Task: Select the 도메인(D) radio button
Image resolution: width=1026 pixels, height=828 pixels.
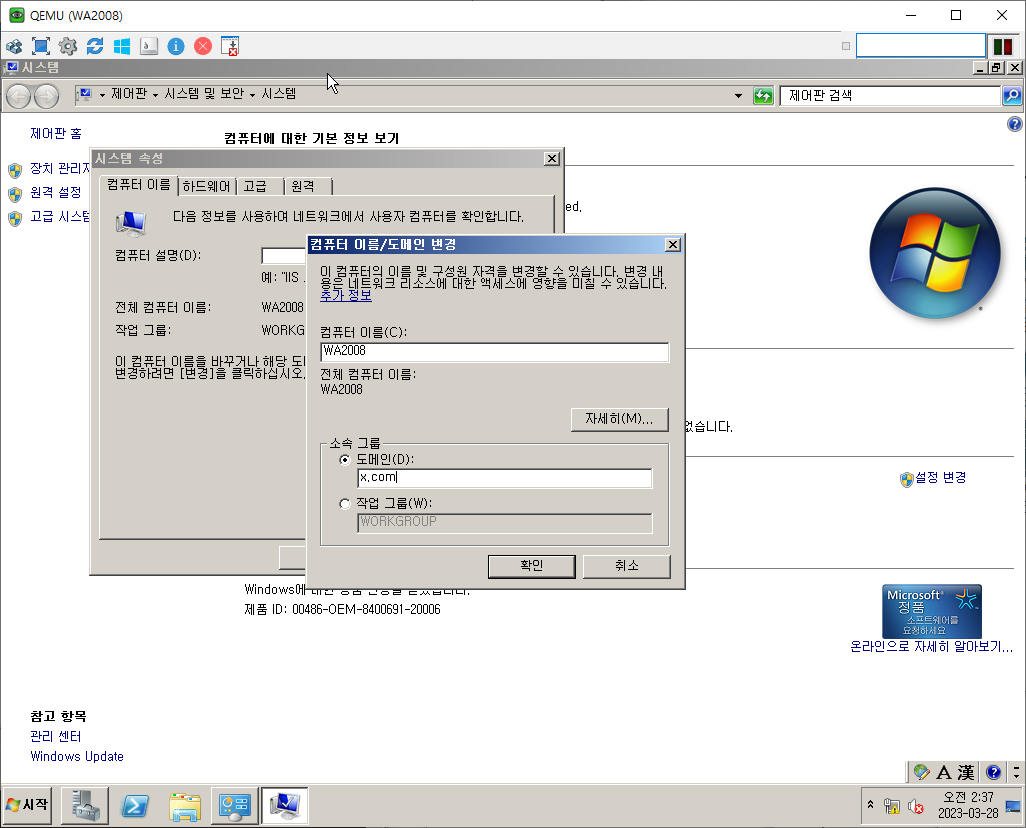Action: [x=345, y=460]
